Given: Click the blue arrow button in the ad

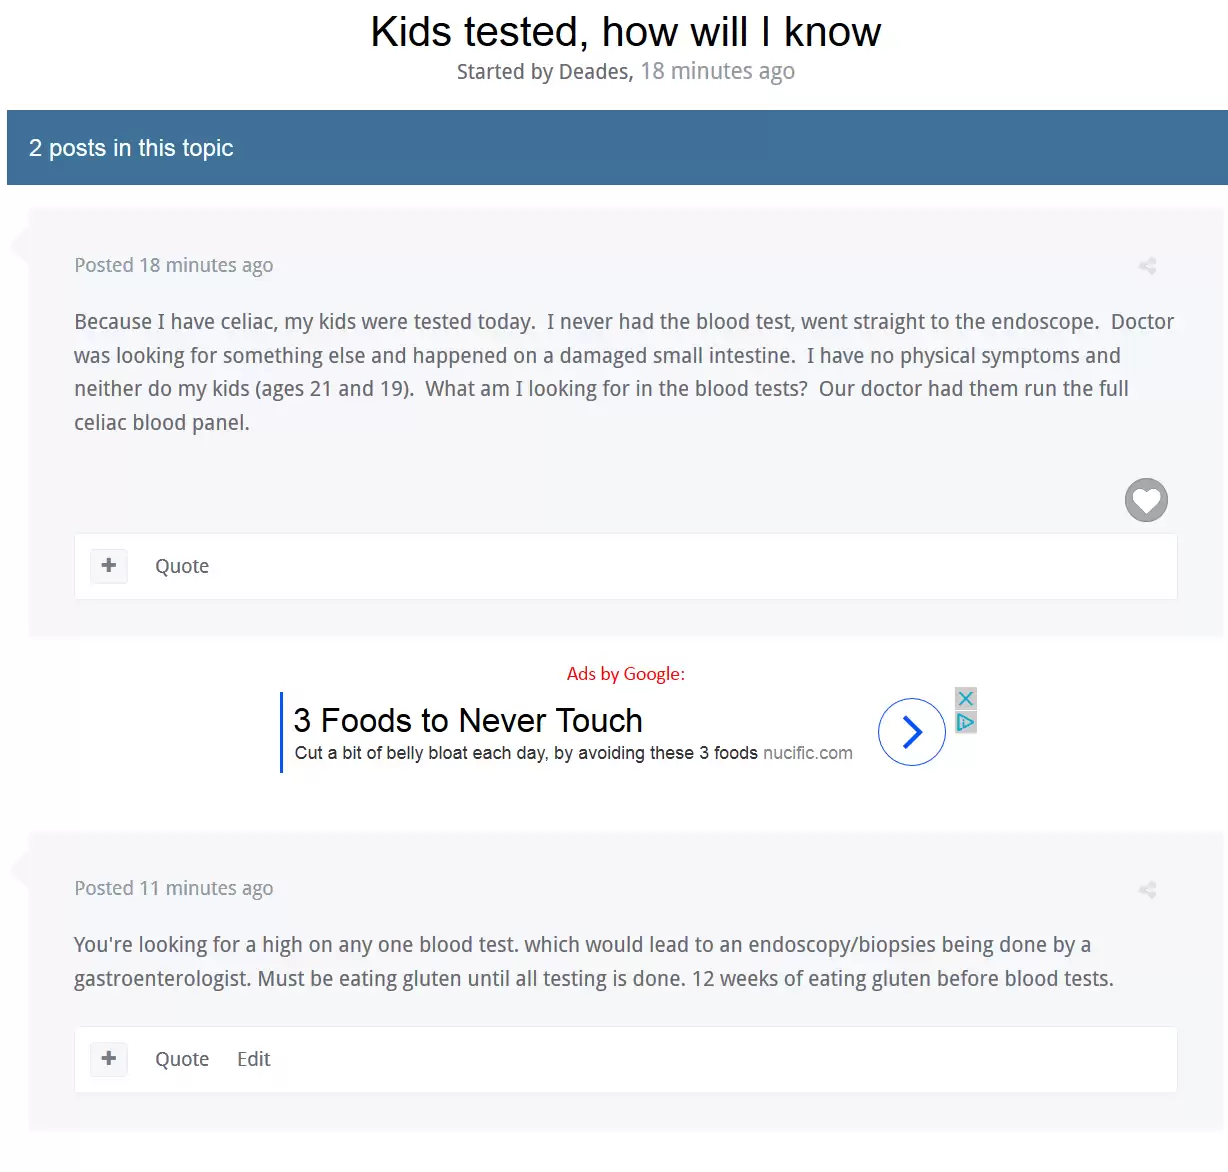Looking at the screenshot, I should (911, 732).
